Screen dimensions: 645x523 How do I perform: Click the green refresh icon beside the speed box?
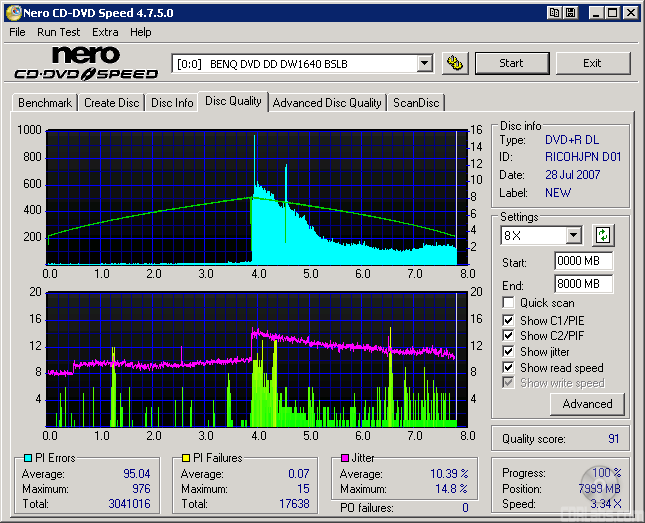tap(602, 236)
